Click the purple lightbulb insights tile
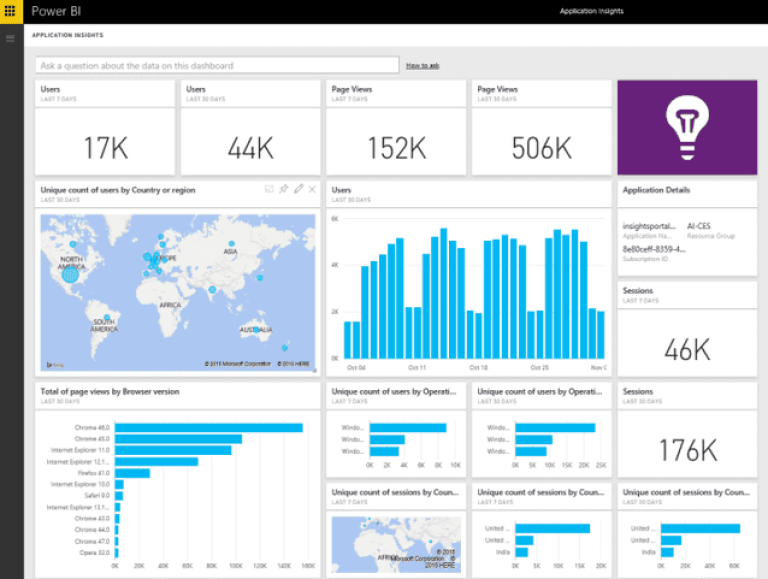 click(686, 128)
